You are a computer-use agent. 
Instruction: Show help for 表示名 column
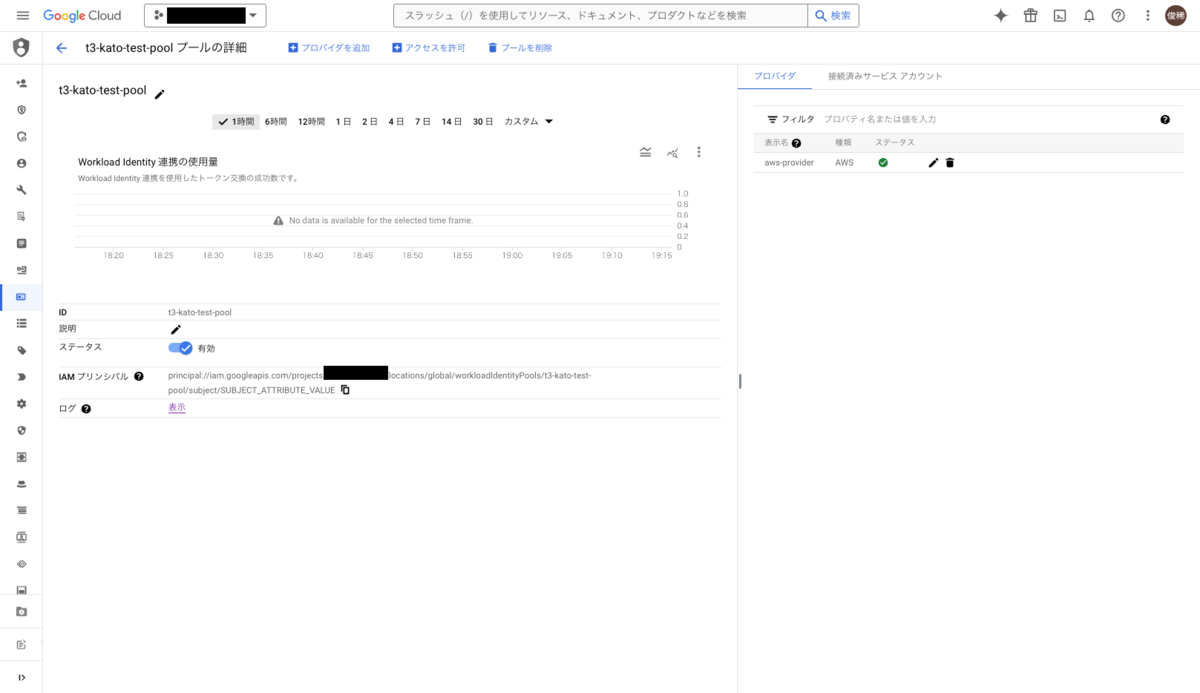pos(797,143)
